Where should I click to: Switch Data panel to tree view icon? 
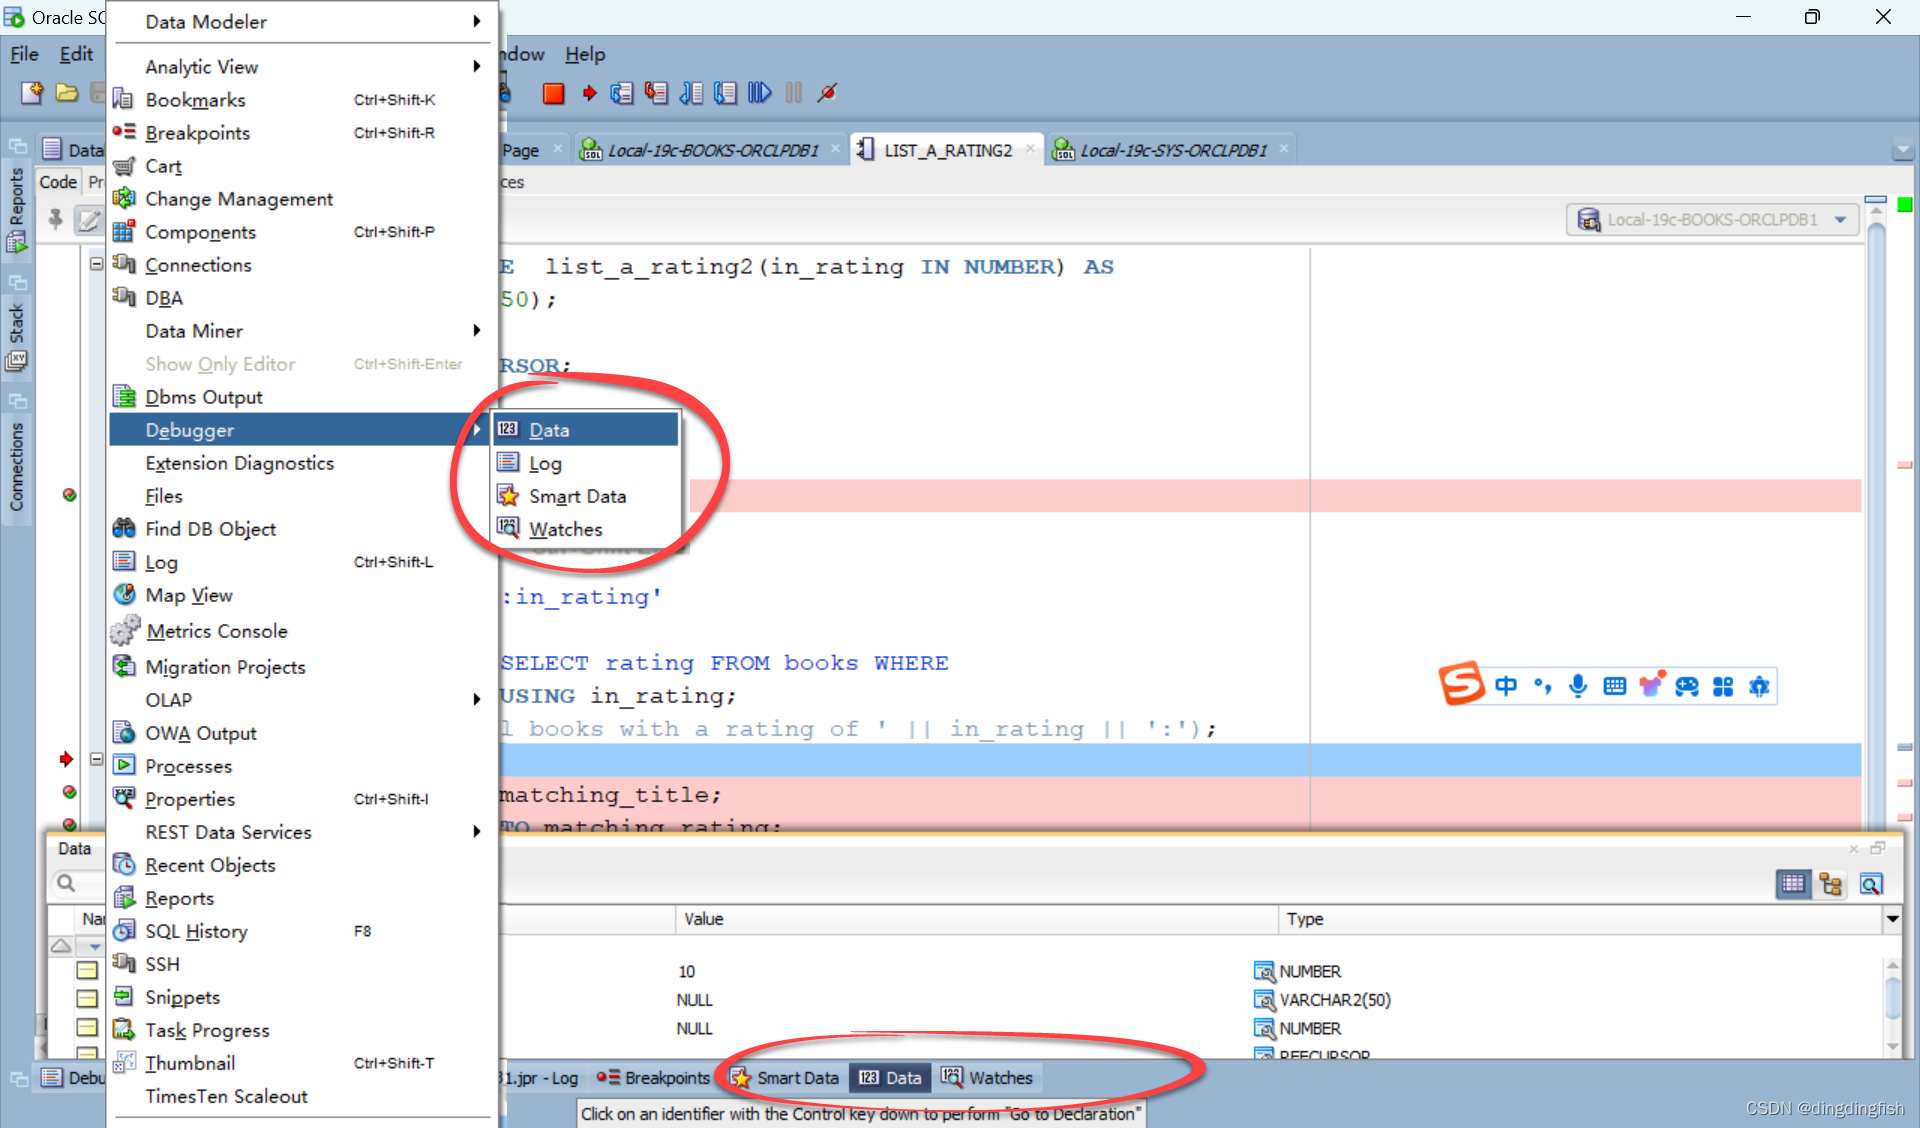coord(1831,884)
